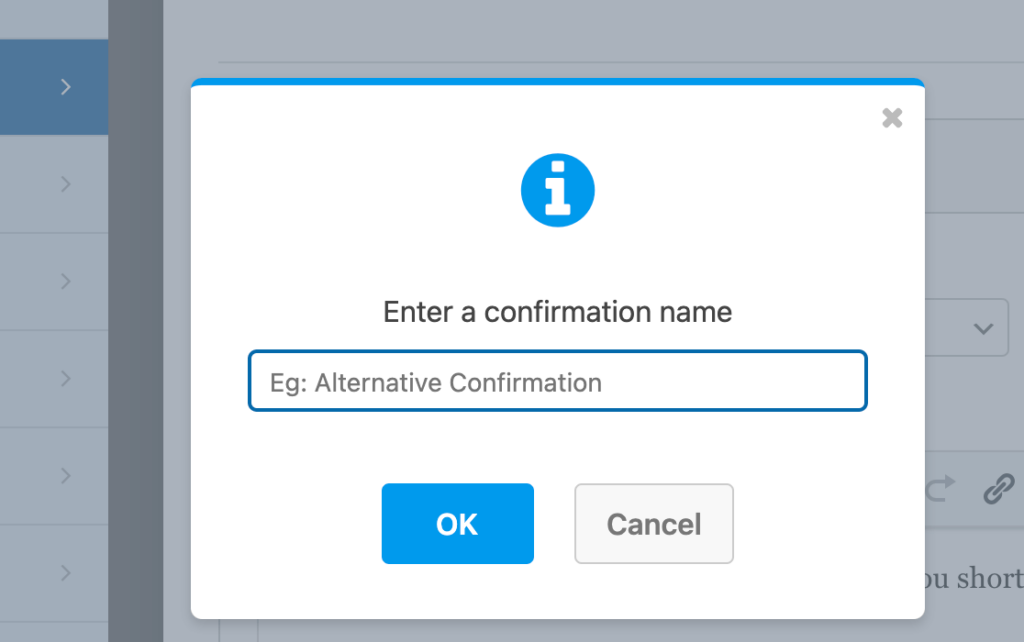Expand the second sidebar accordion row
Image resolution: width=1024 pixels, height=642 pixels.
(x=66, y=184)
